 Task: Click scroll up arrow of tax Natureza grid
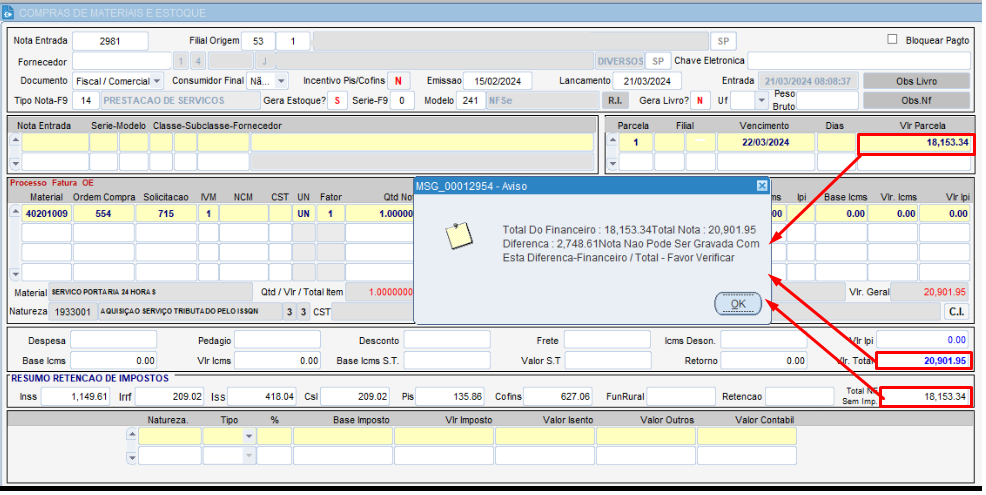click(x=131, y=434)
